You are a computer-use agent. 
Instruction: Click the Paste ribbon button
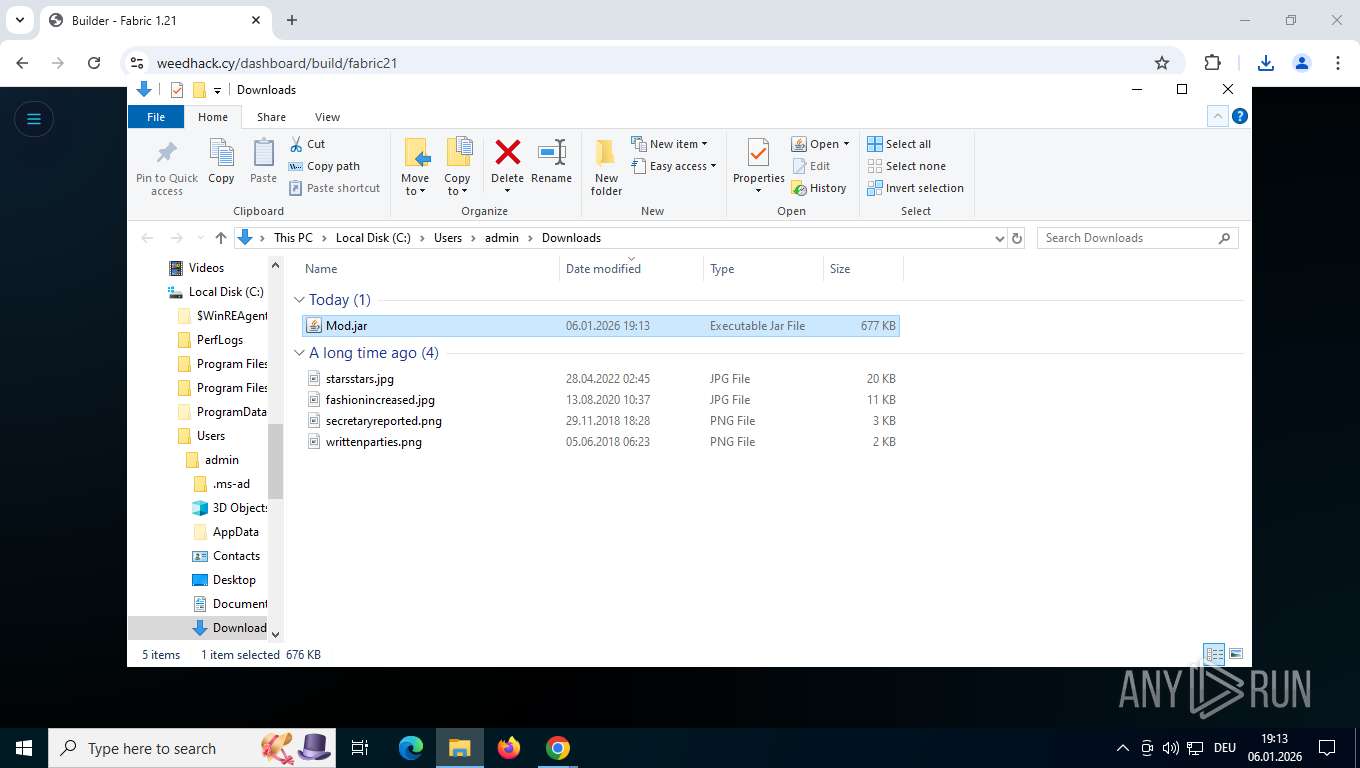(x=263, y=162)
